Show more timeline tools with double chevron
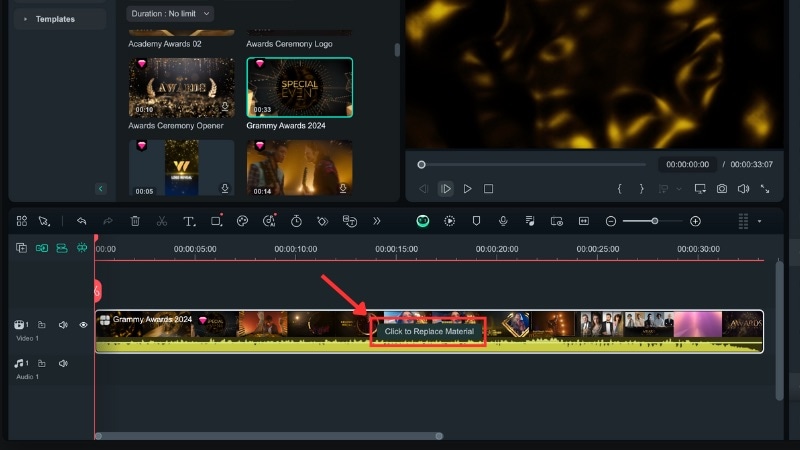The image size is (800, 450). coord(377,221)
